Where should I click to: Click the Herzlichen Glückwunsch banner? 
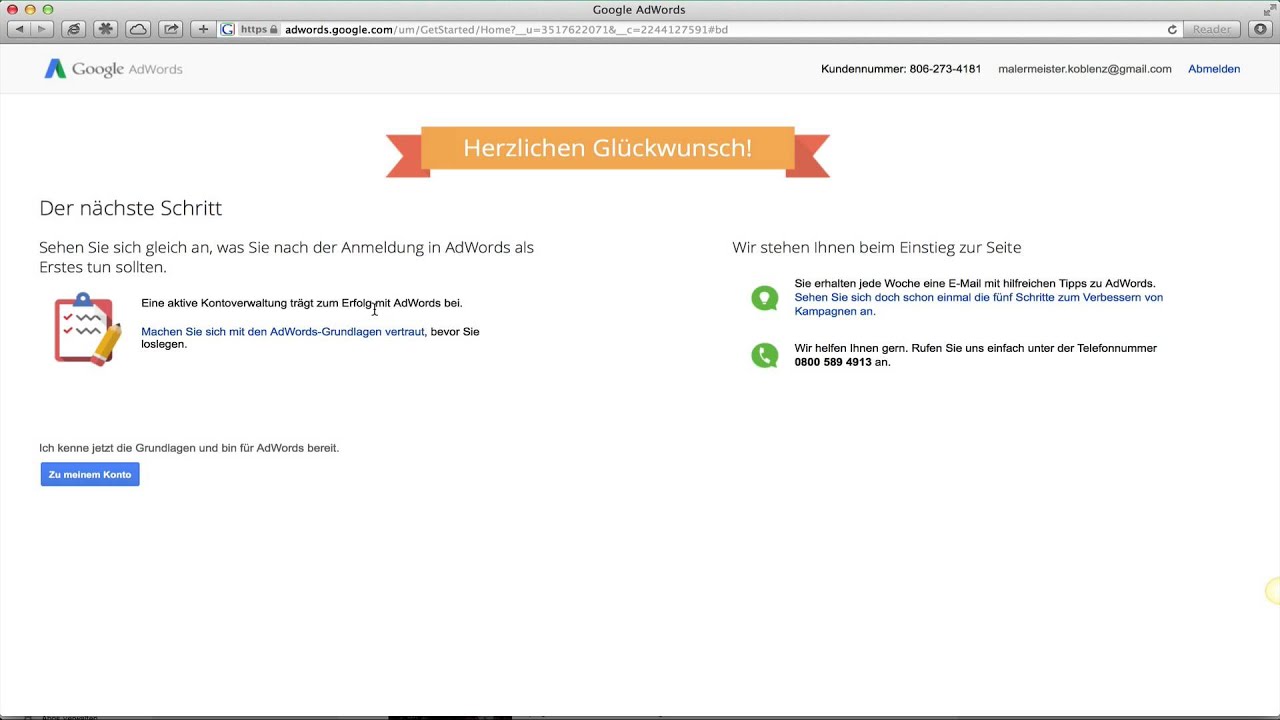pos(608,150)
